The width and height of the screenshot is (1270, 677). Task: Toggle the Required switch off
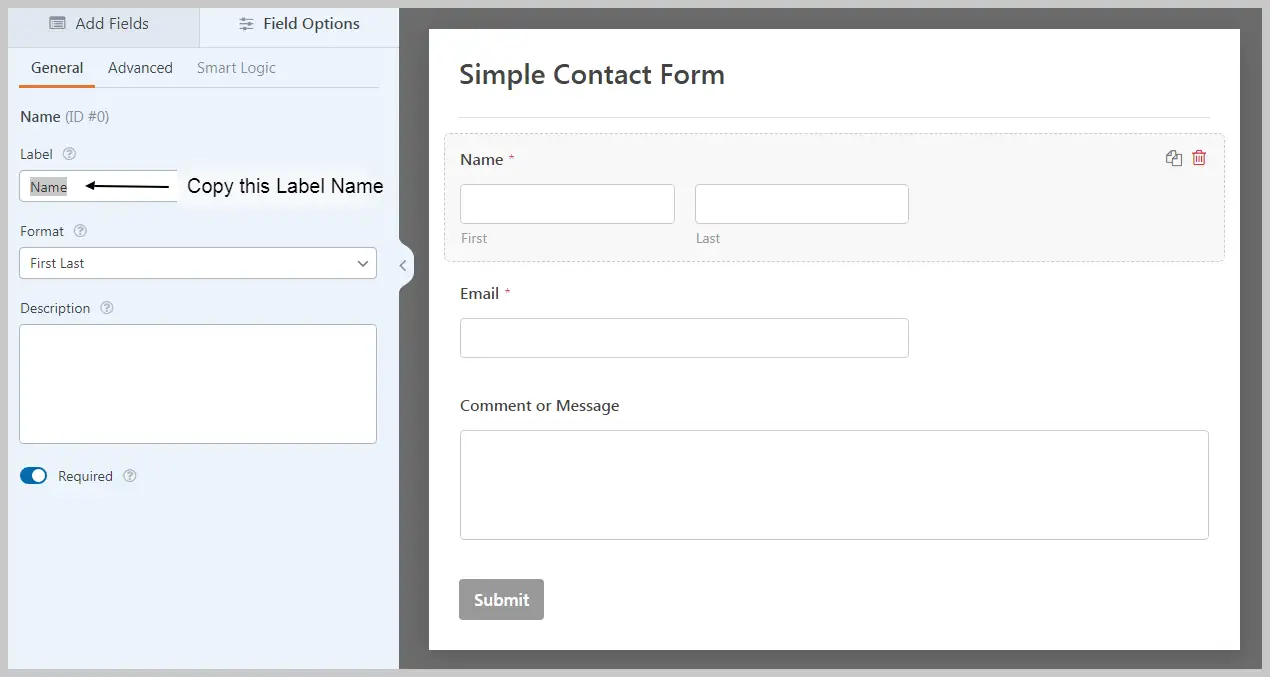tap(34, 476)
